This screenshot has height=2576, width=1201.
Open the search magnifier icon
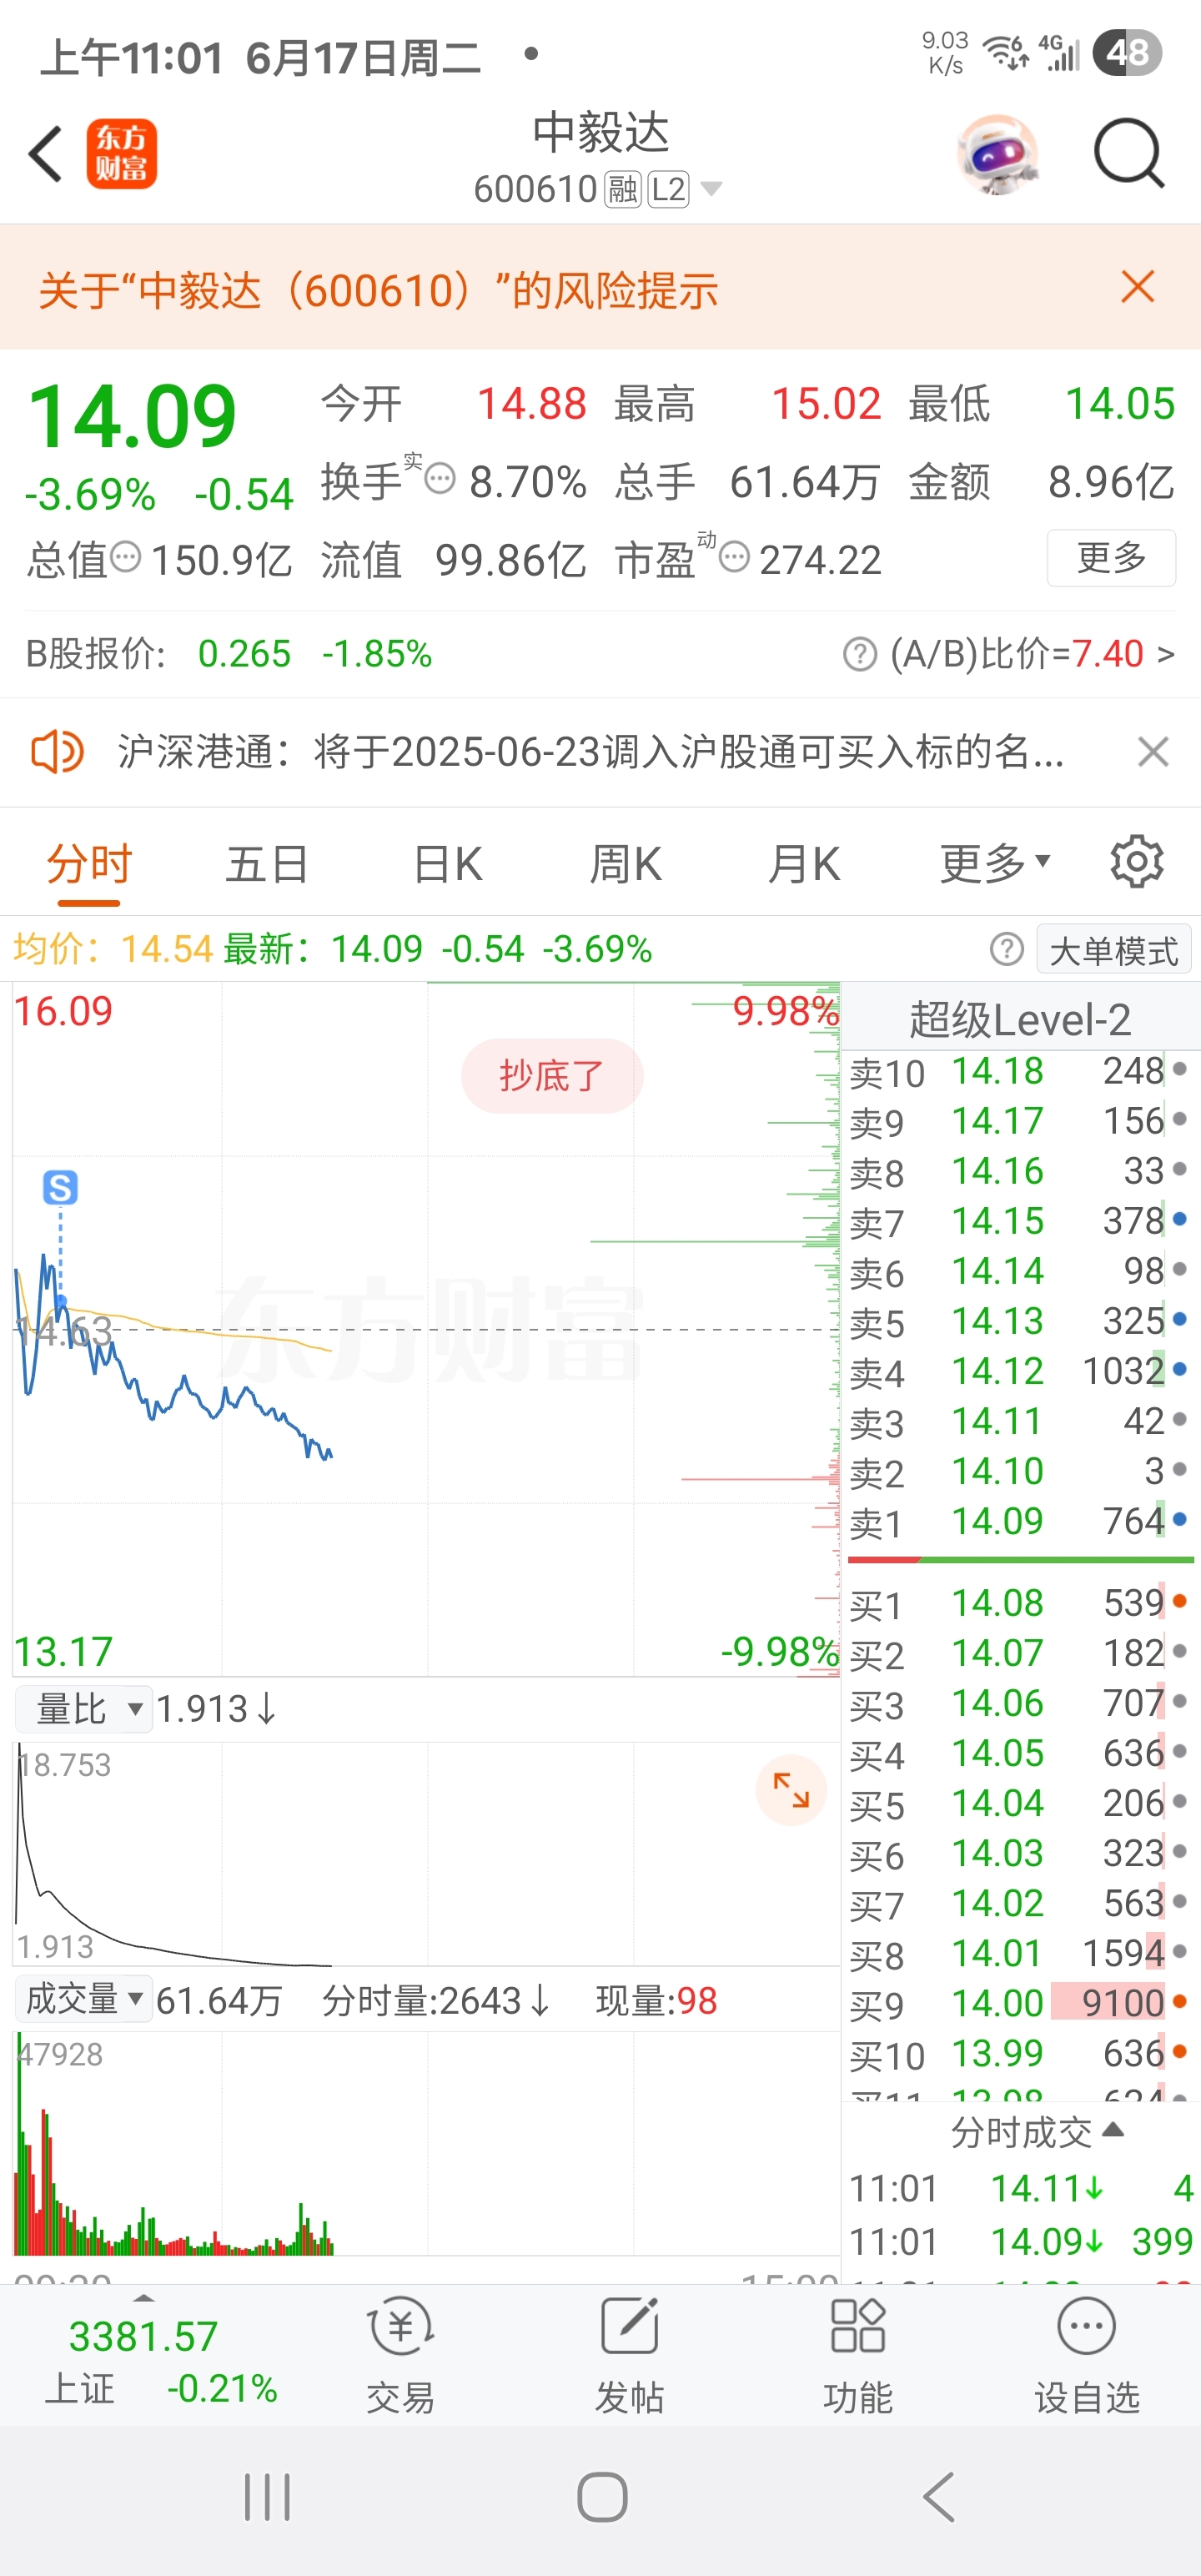pos(1129,153)
